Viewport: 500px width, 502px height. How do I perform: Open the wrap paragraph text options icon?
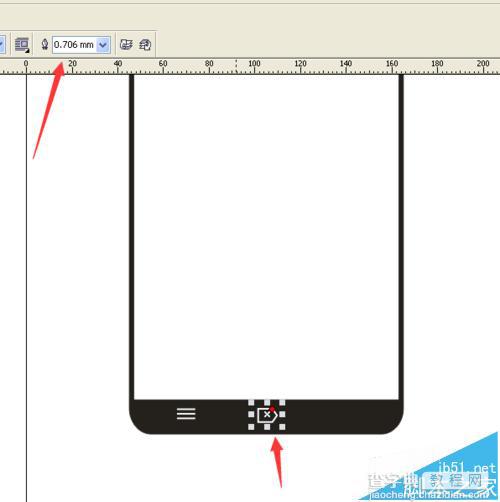[22, 45]
